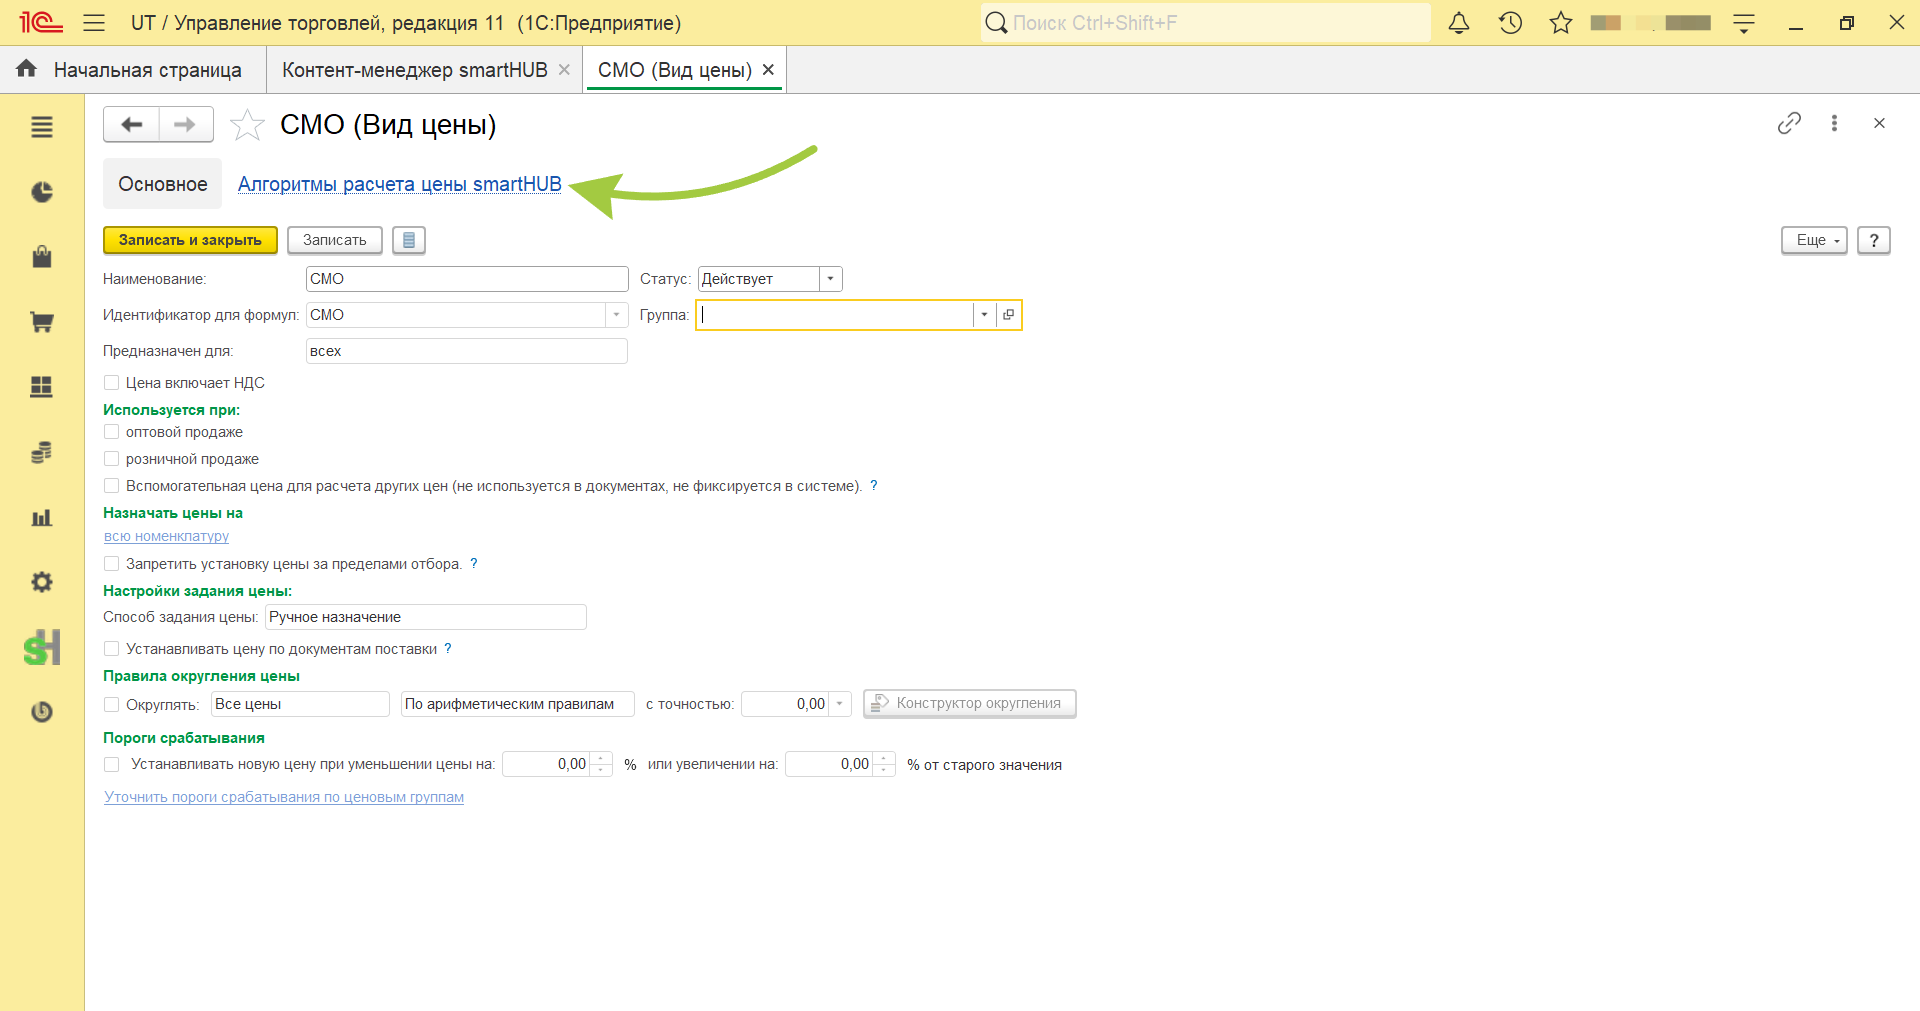Open the shopping cart section in sidebar
The width and height of the screenshot is (1920, 1011).
42,322
